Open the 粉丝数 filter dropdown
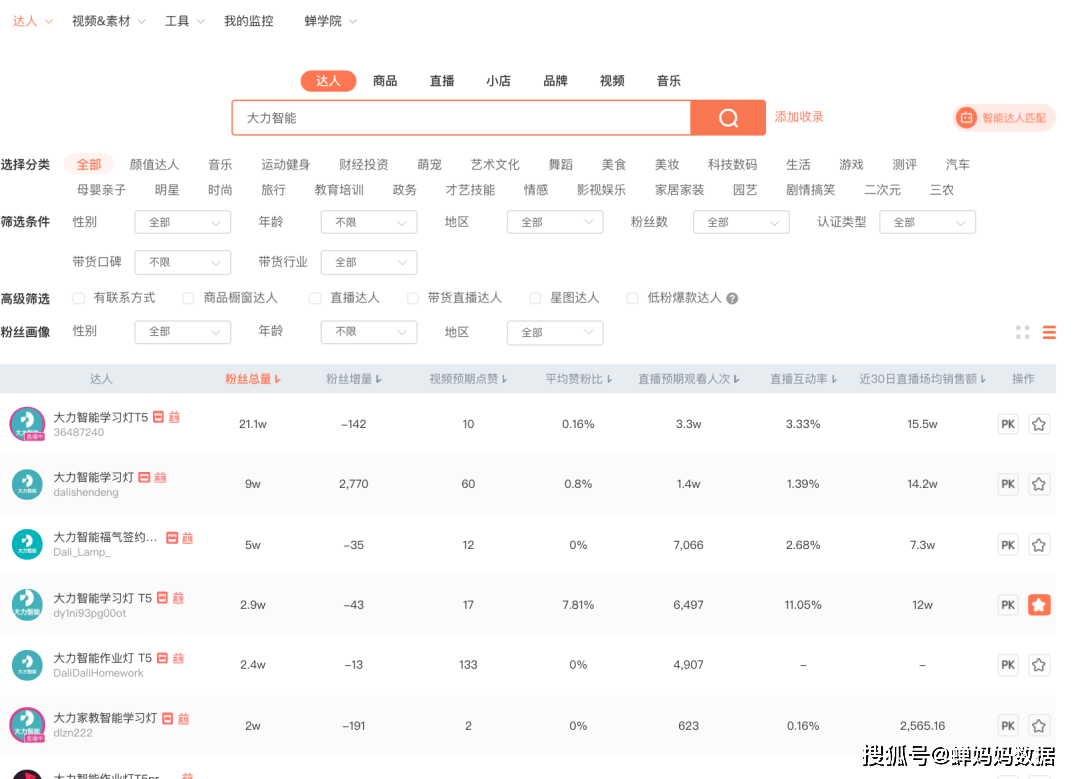The height and width of the screenshot is (779, 1080). [x=741, y=222]
